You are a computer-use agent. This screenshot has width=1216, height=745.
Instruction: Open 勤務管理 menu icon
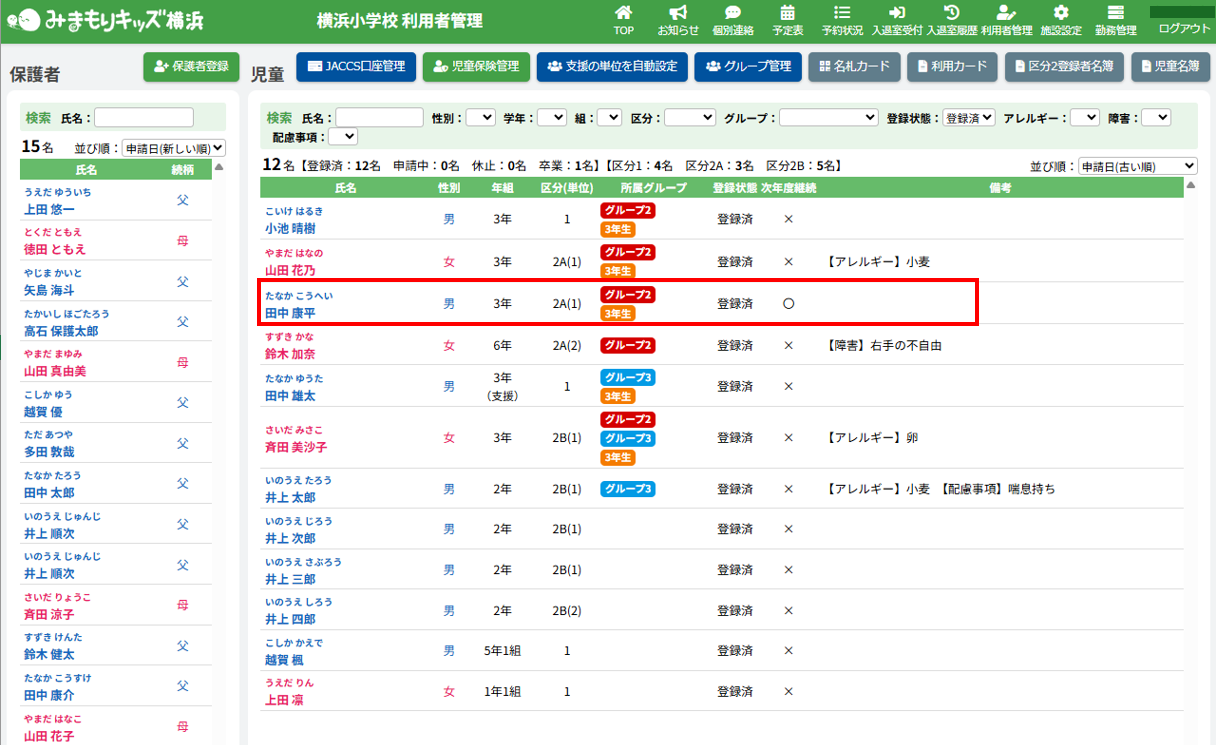click(1116, 14)
